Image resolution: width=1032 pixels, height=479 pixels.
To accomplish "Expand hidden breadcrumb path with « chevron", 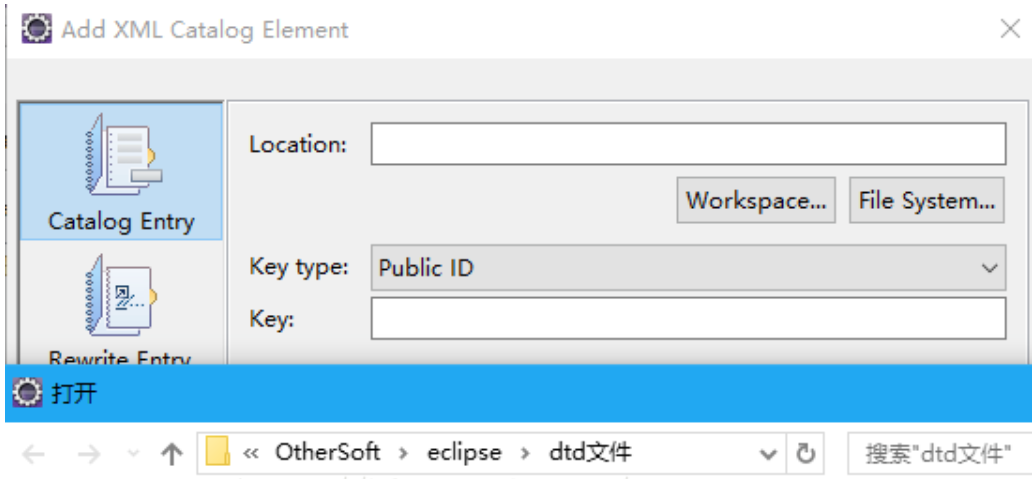I will [252, 453].
